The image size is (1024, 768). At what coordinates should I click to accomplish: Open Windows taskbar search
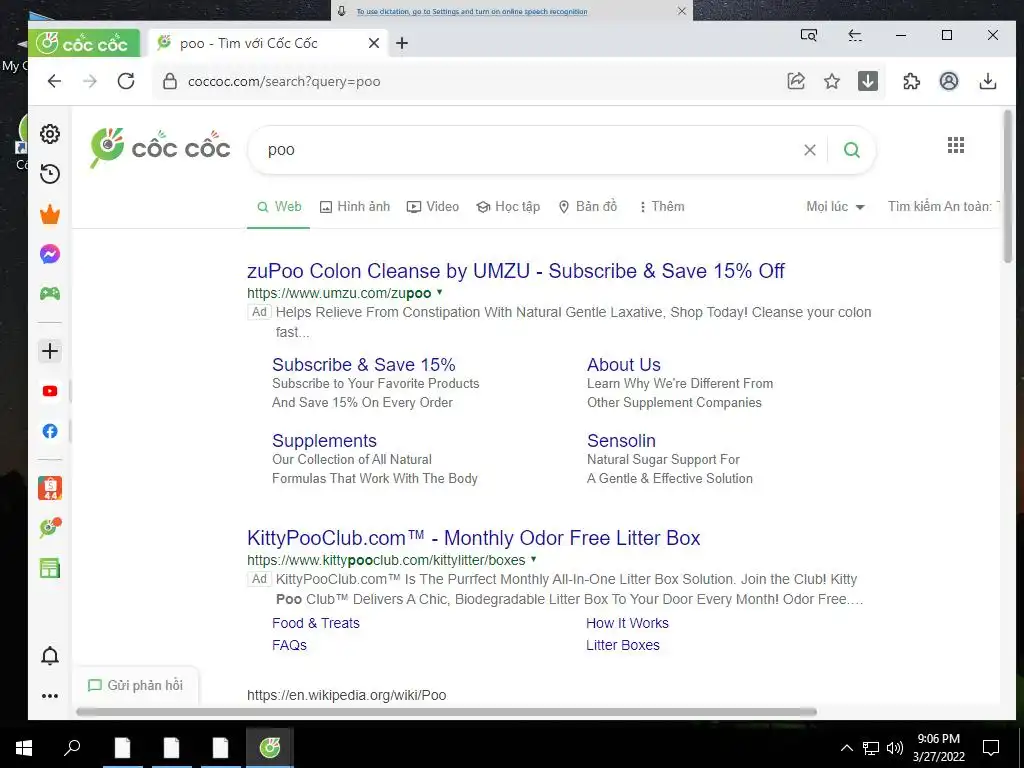click(72, 747)
